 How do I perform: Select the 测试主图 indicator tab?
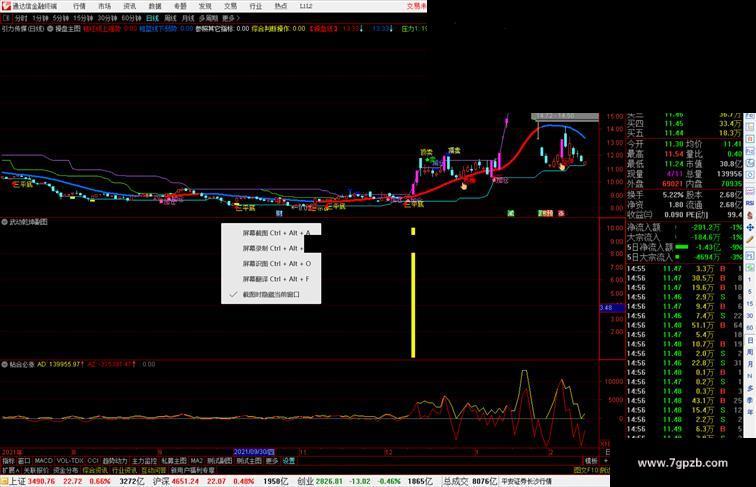click(249, 461)
